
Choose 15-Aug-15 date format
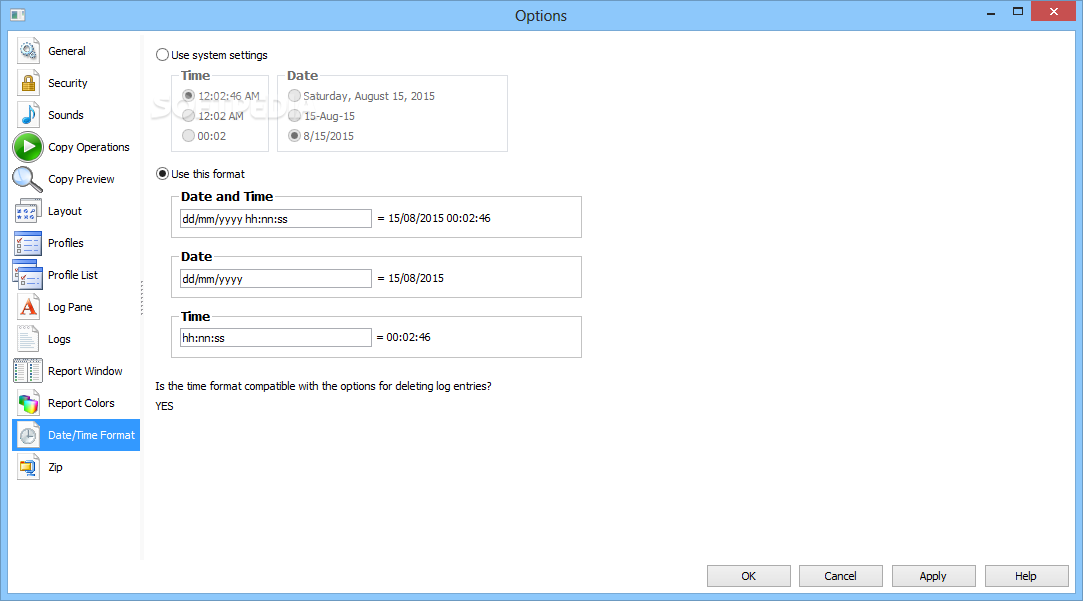[321, 116]
